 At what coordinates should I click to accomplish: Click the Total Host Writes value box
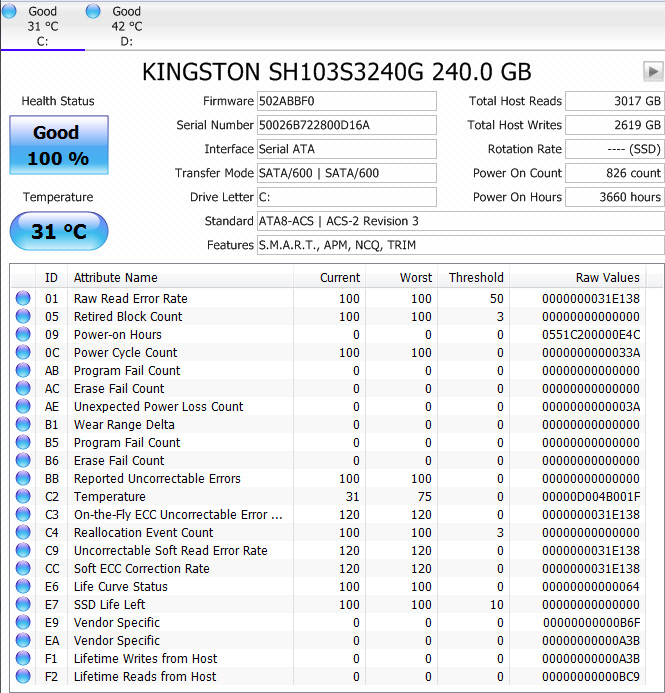coord(614,125)
